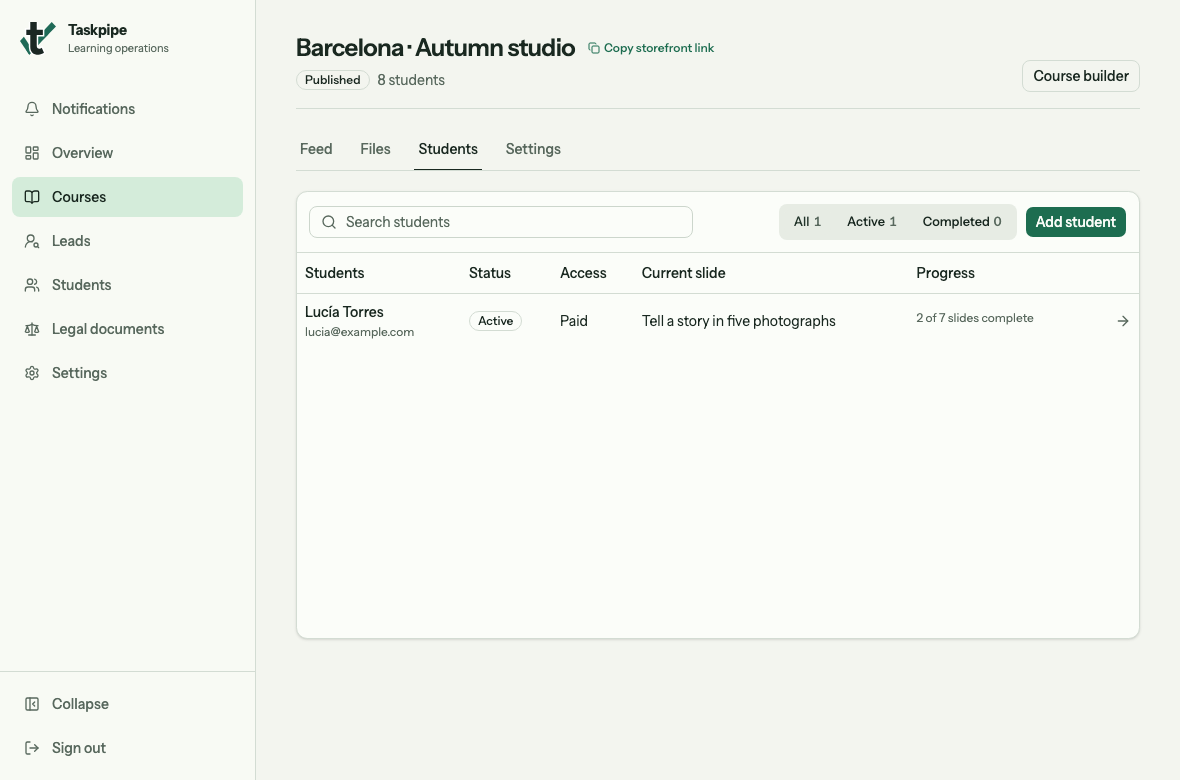The height and width of the screenshot is (780, 1180).
Task: Open Legal documents page
Action: click(x=127, y=329)
